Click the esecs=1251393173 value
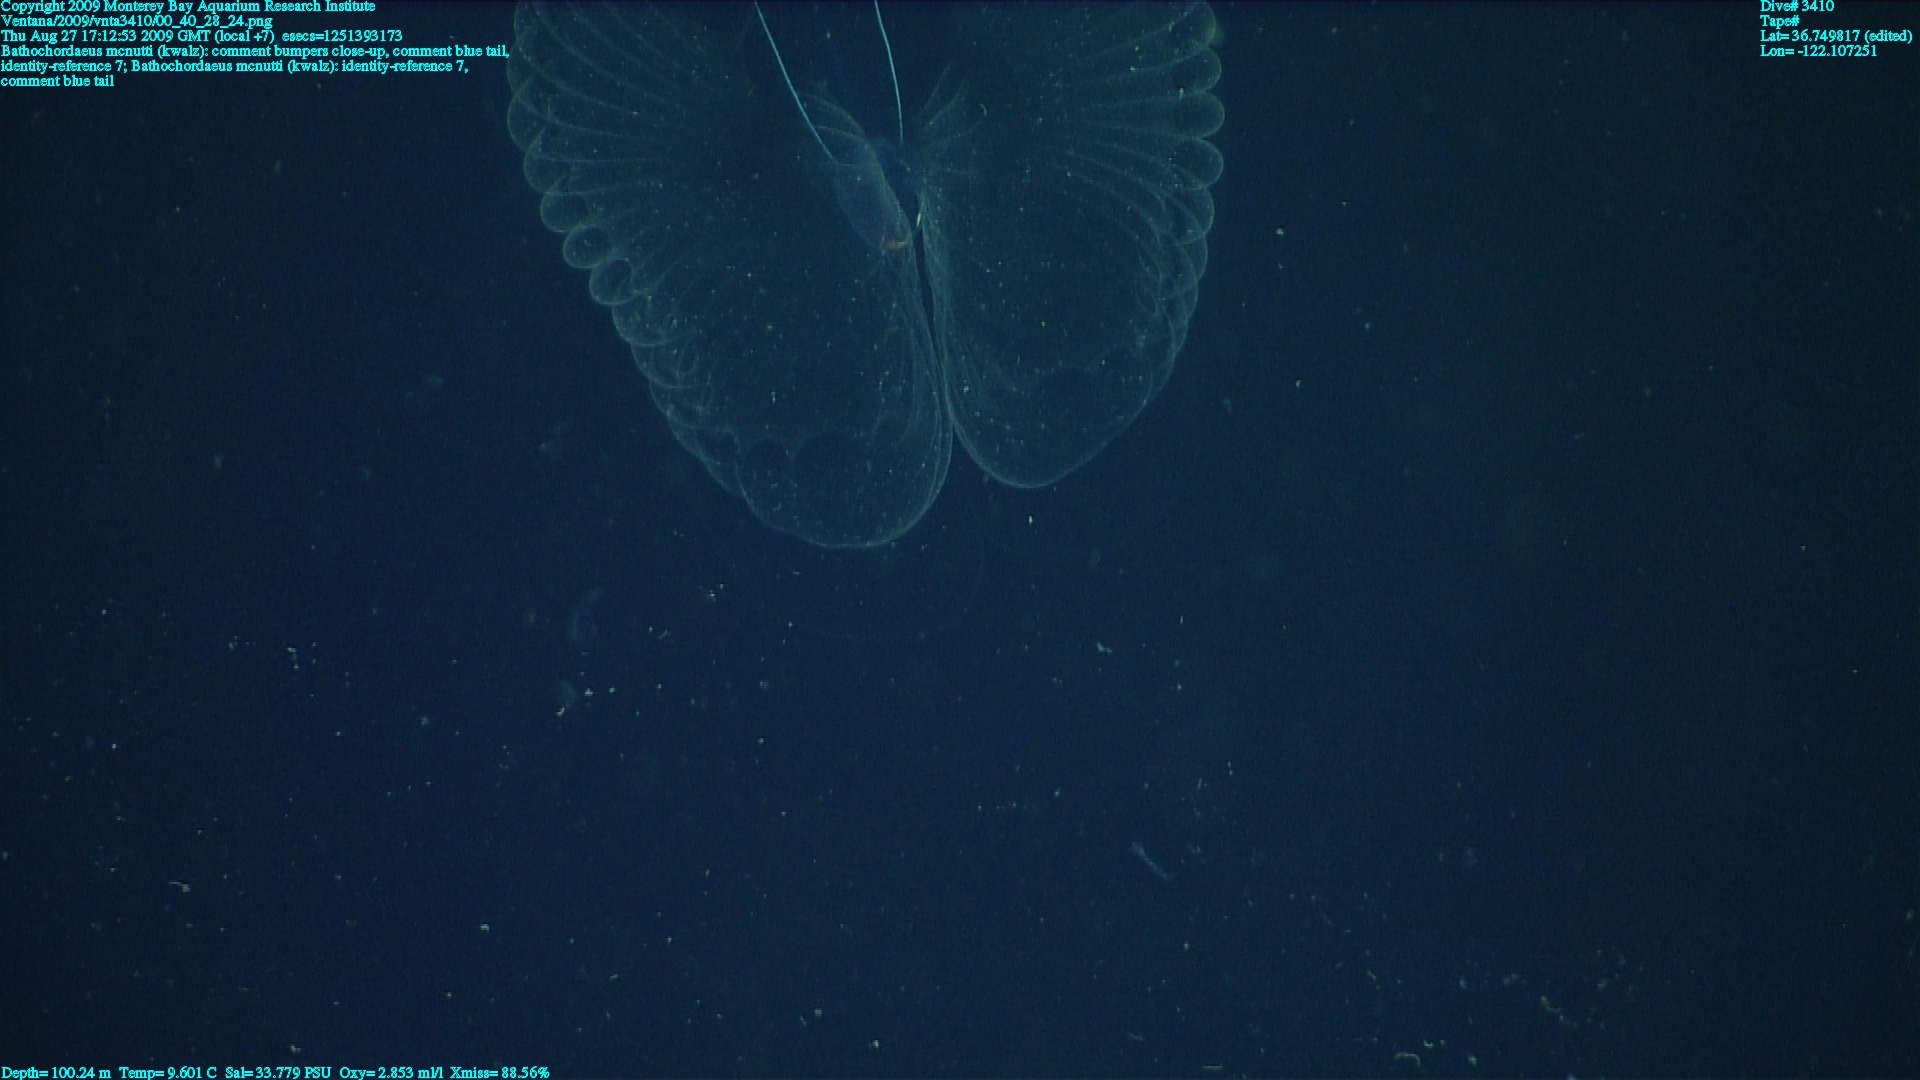This screenshot has height=1080, width=1920. point(342,36)
